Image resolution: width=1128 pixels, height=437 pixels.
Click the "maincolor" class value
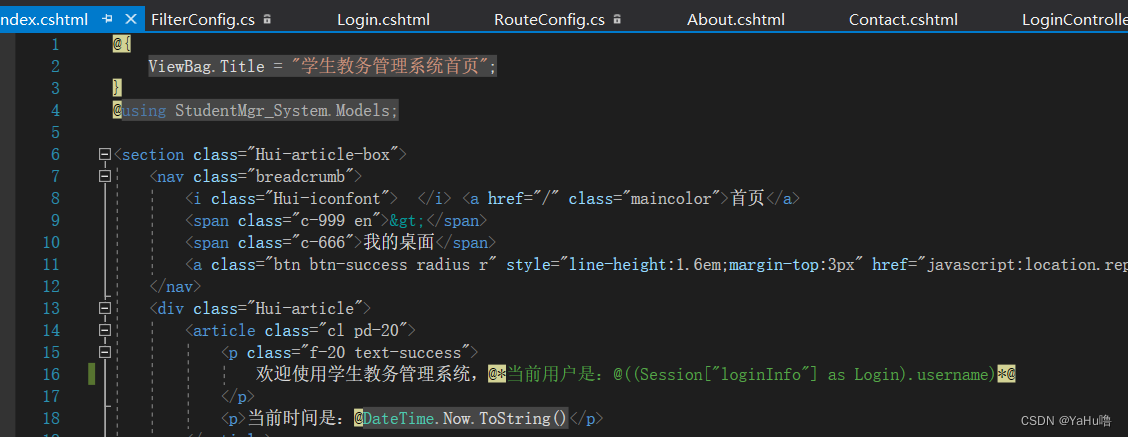tap(673, 198)
